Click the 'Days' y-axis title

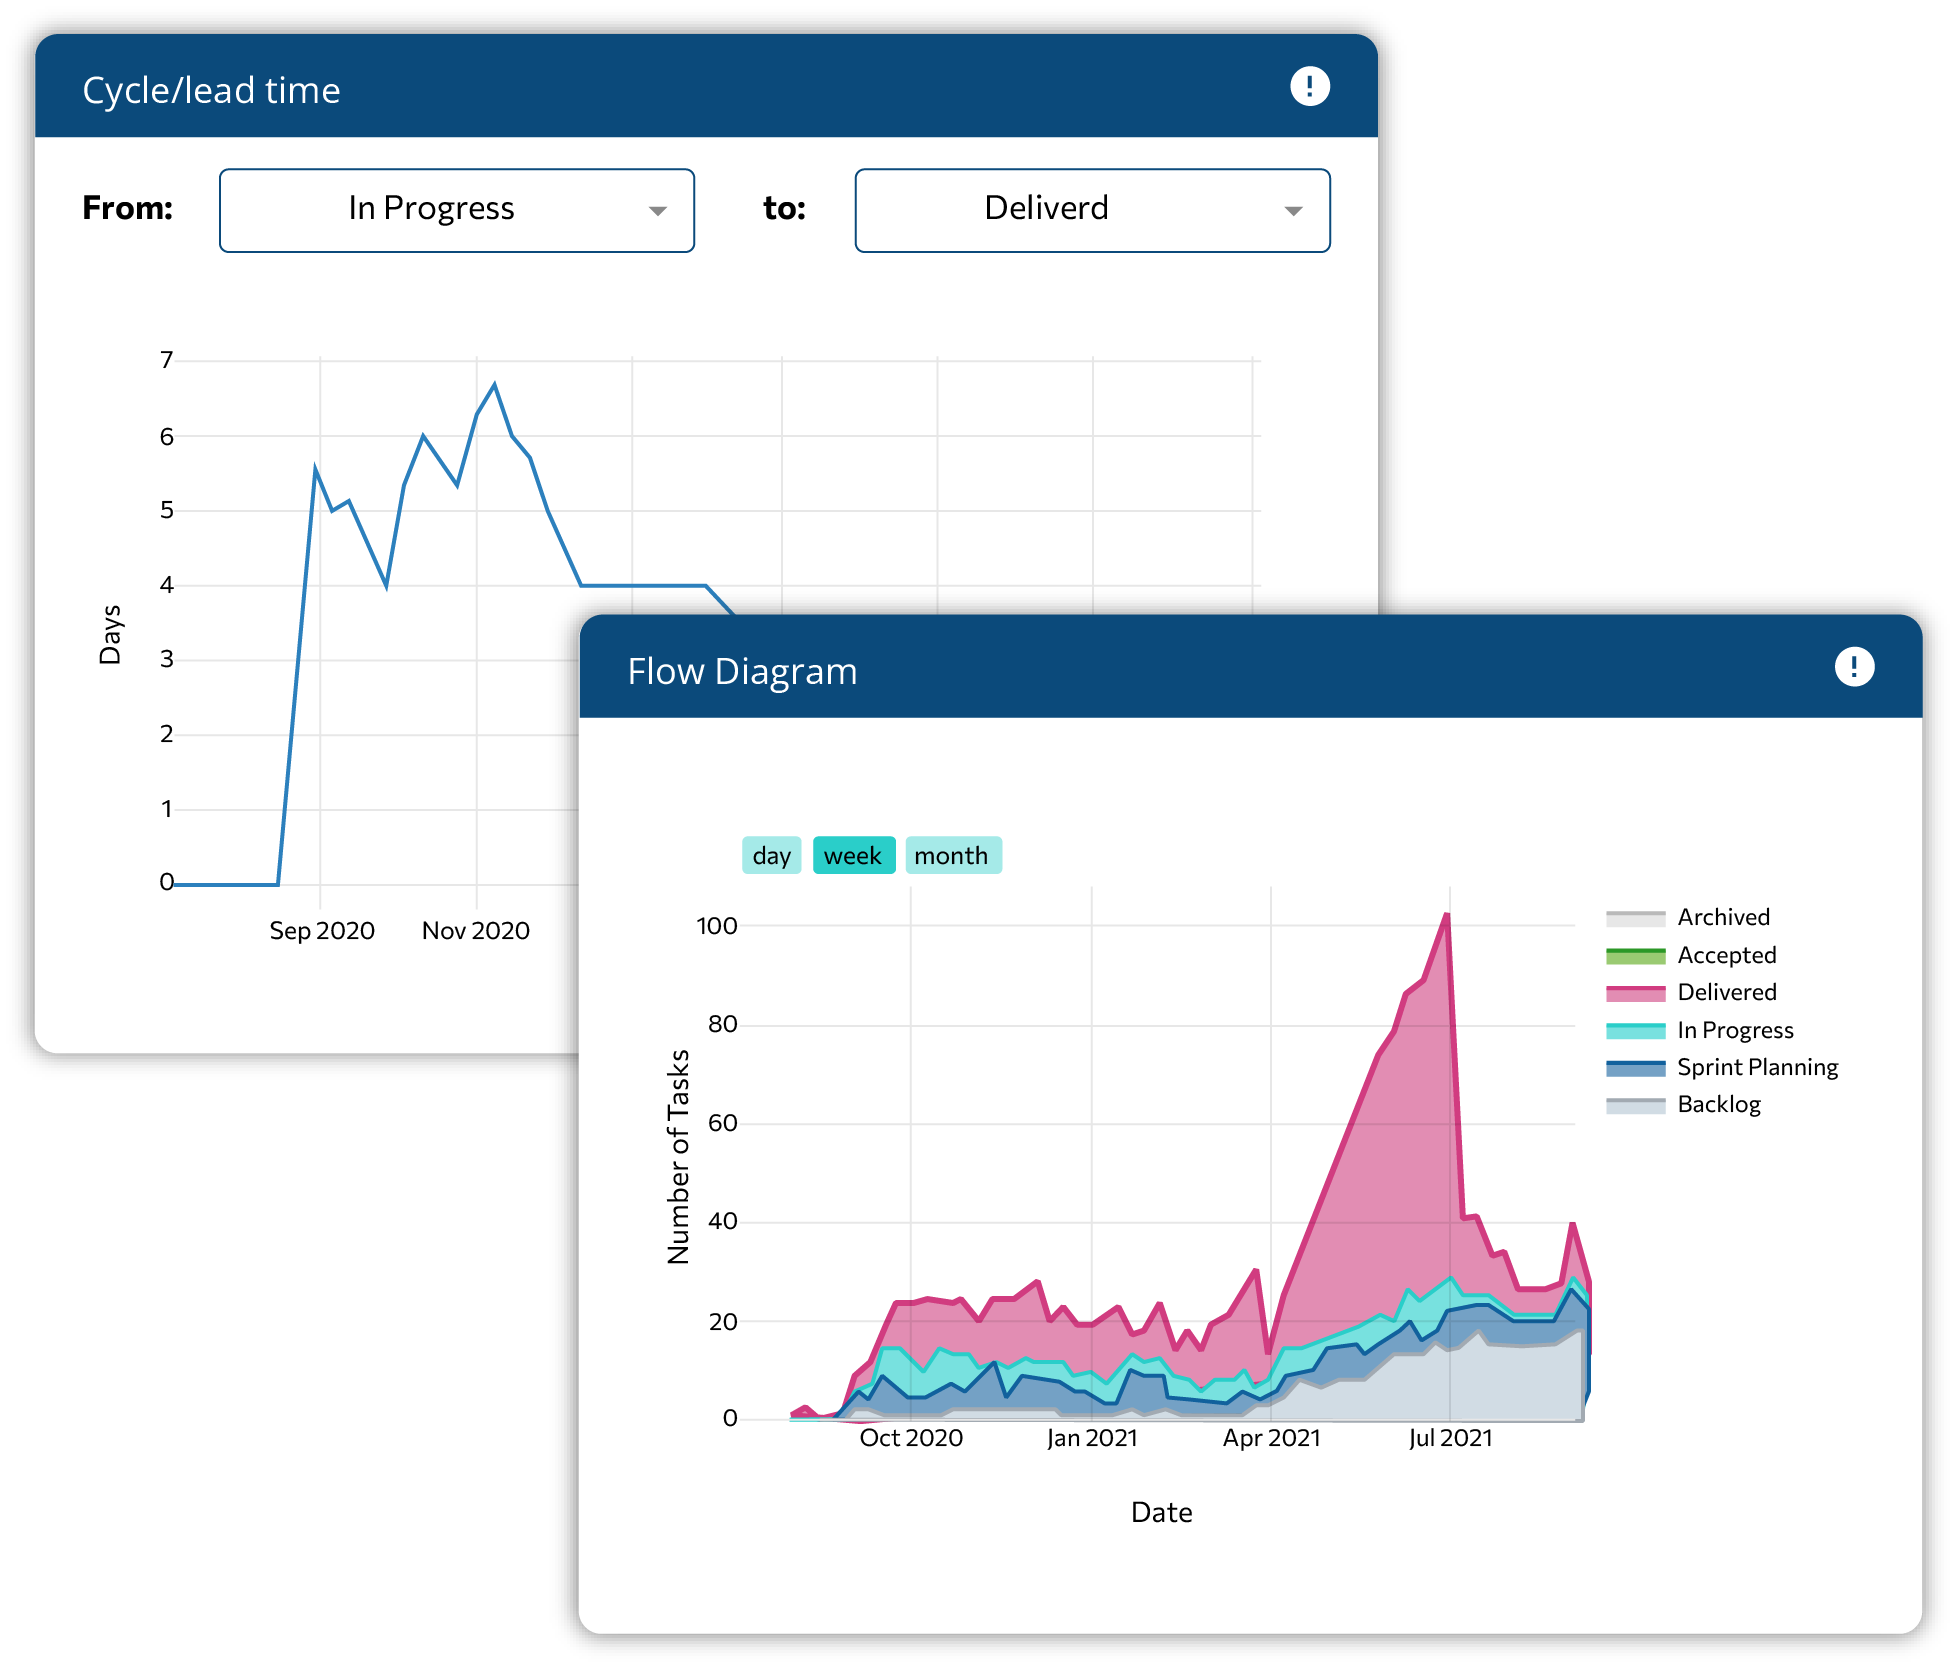click(x=110, y=634)
